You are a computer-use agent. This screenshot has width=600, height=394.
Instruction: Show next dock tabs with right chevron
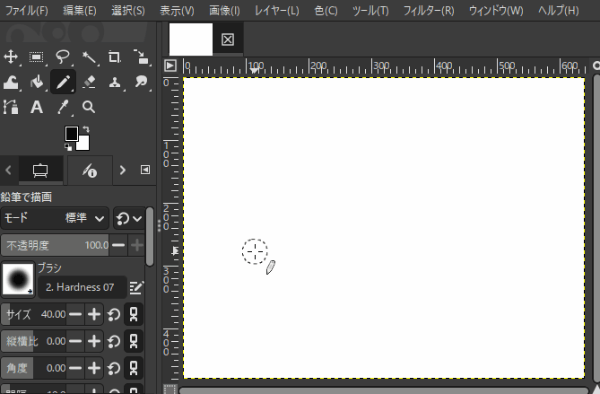click(x=122, y=170)
